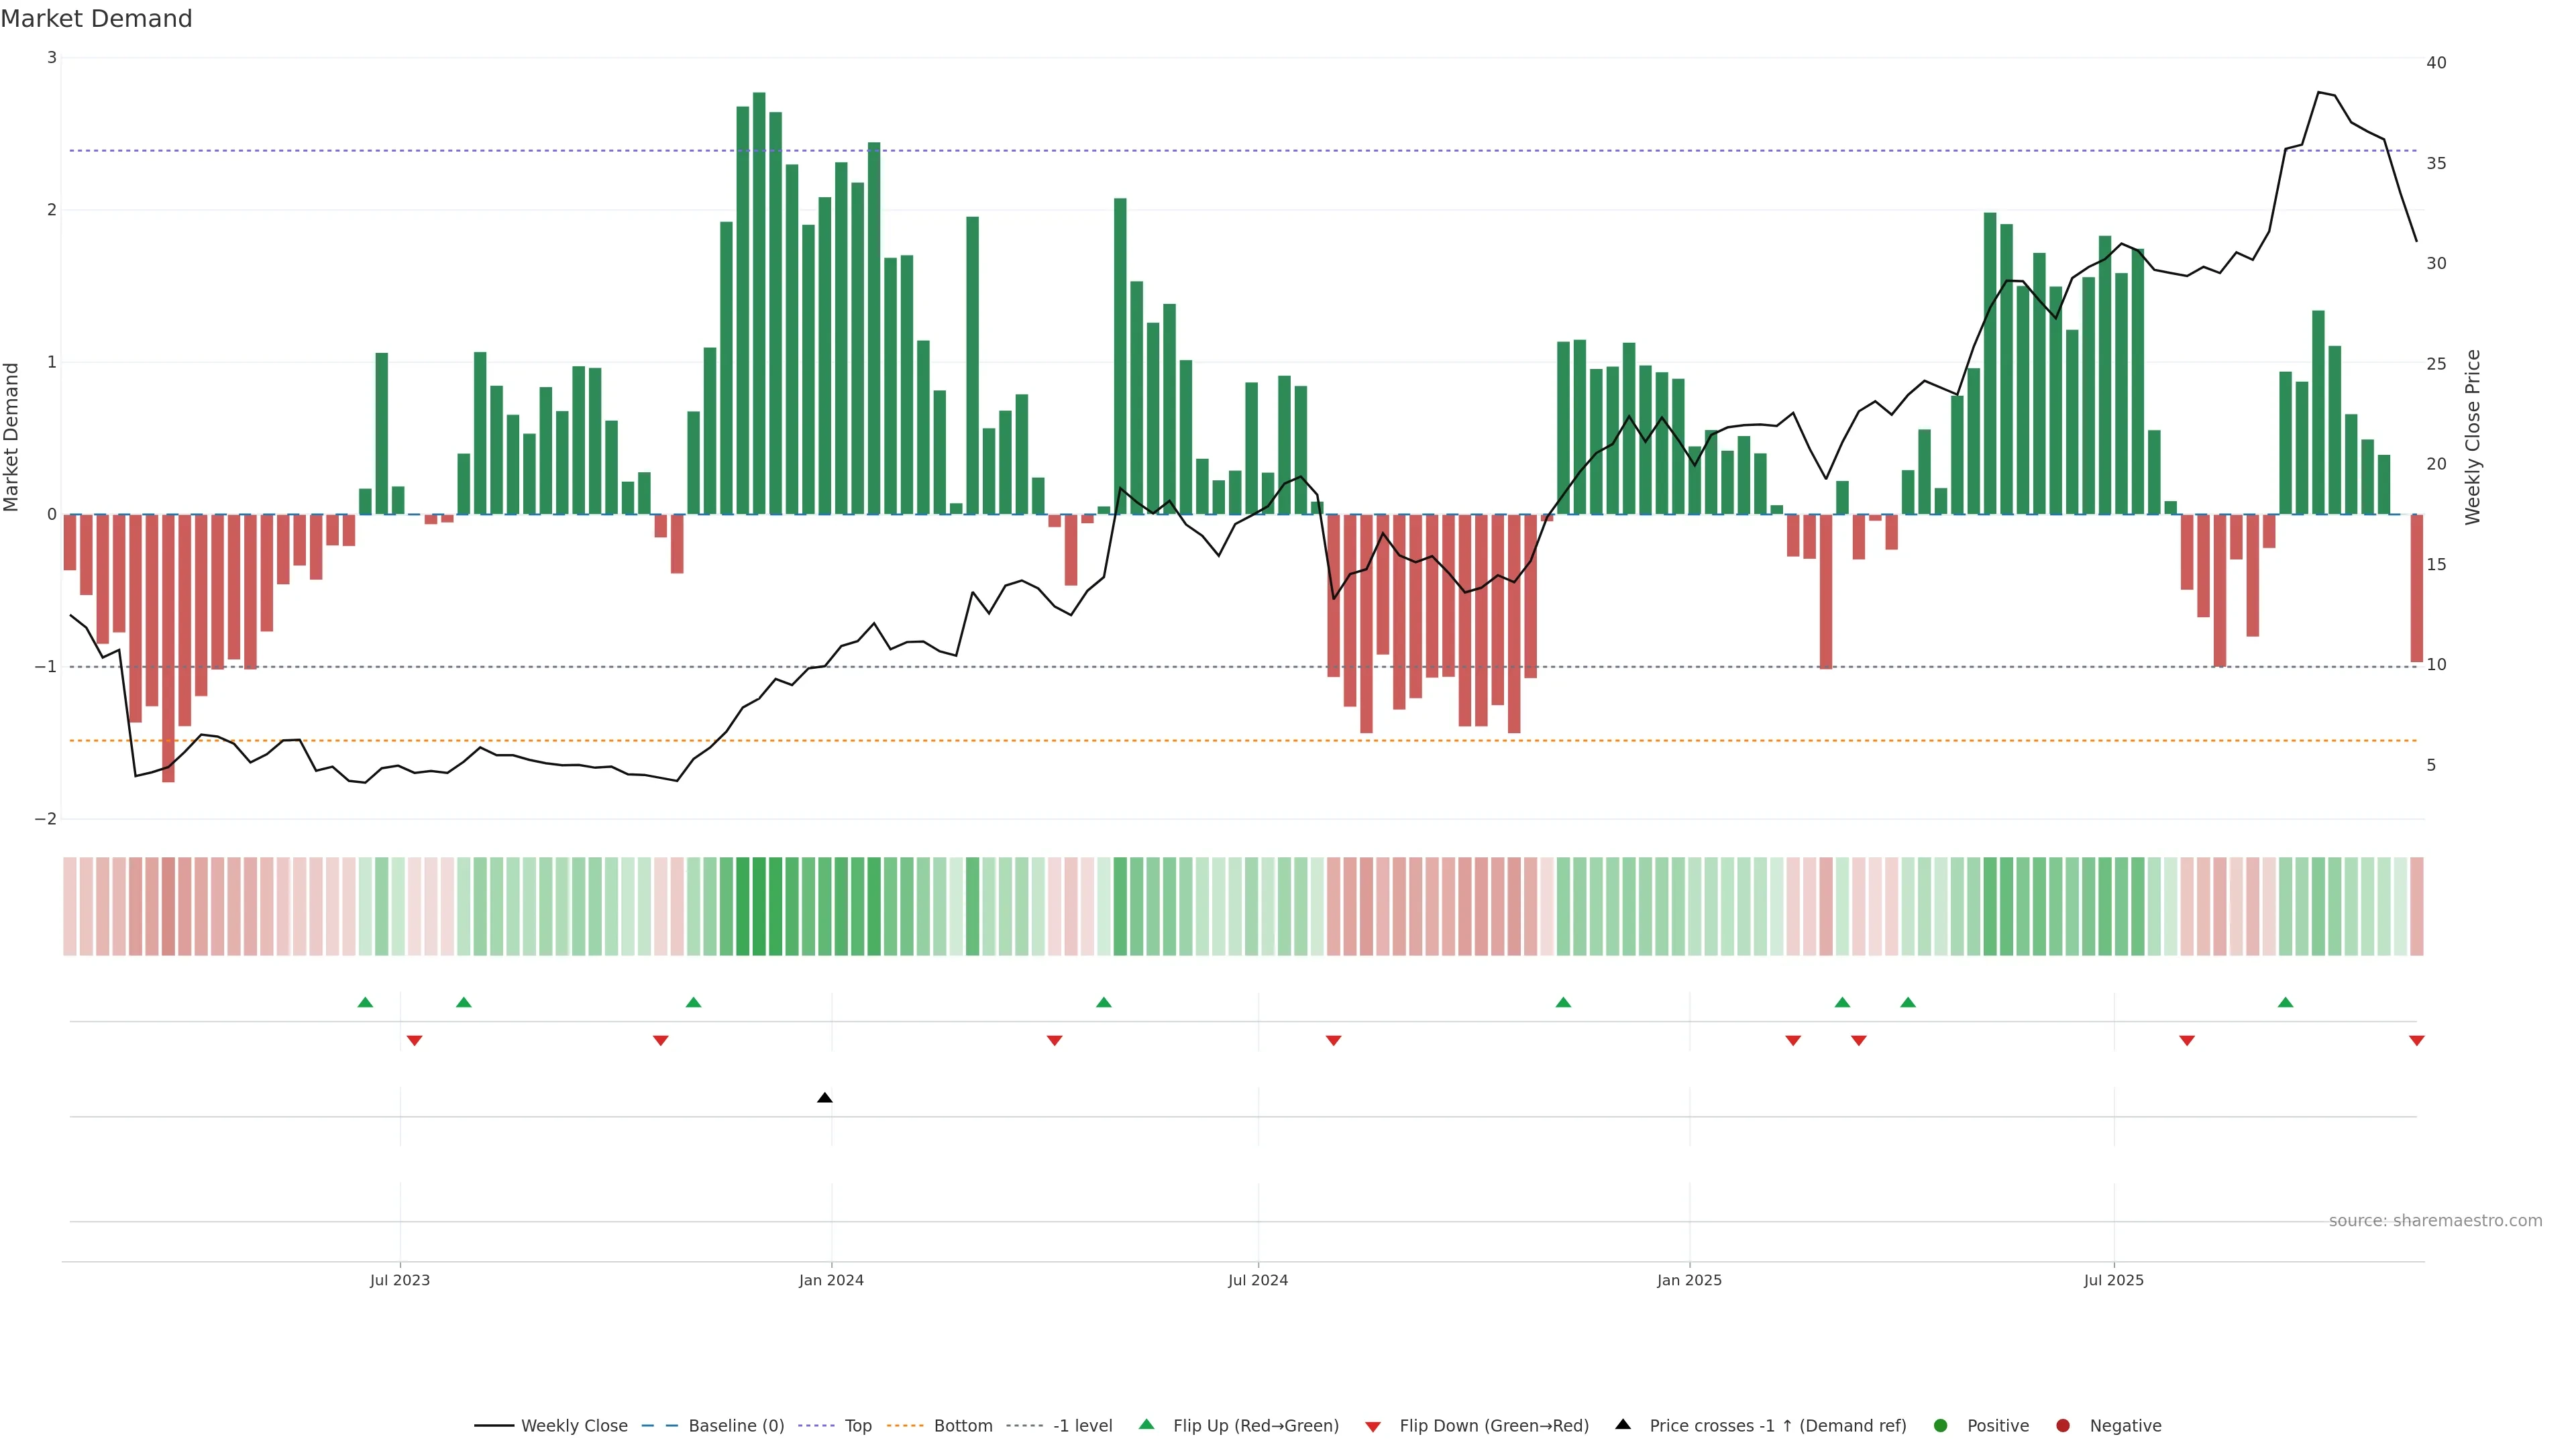
Task: Toggle the Top dotted line legend
Action: click(x=857, y=1426)
